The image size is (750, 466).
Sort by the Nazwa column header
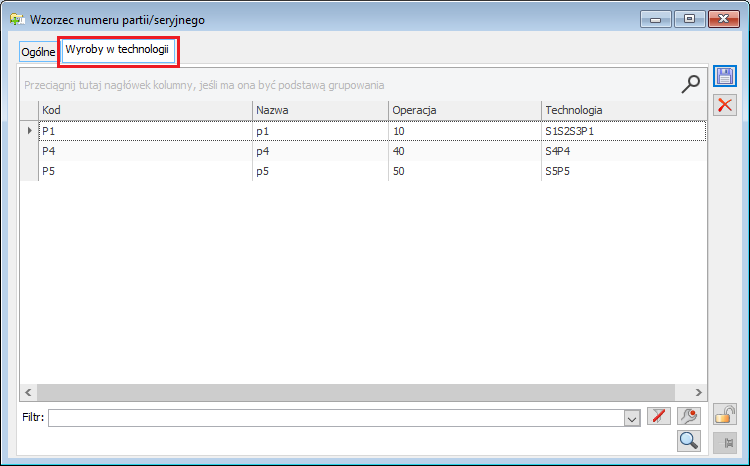coord(320,110)
